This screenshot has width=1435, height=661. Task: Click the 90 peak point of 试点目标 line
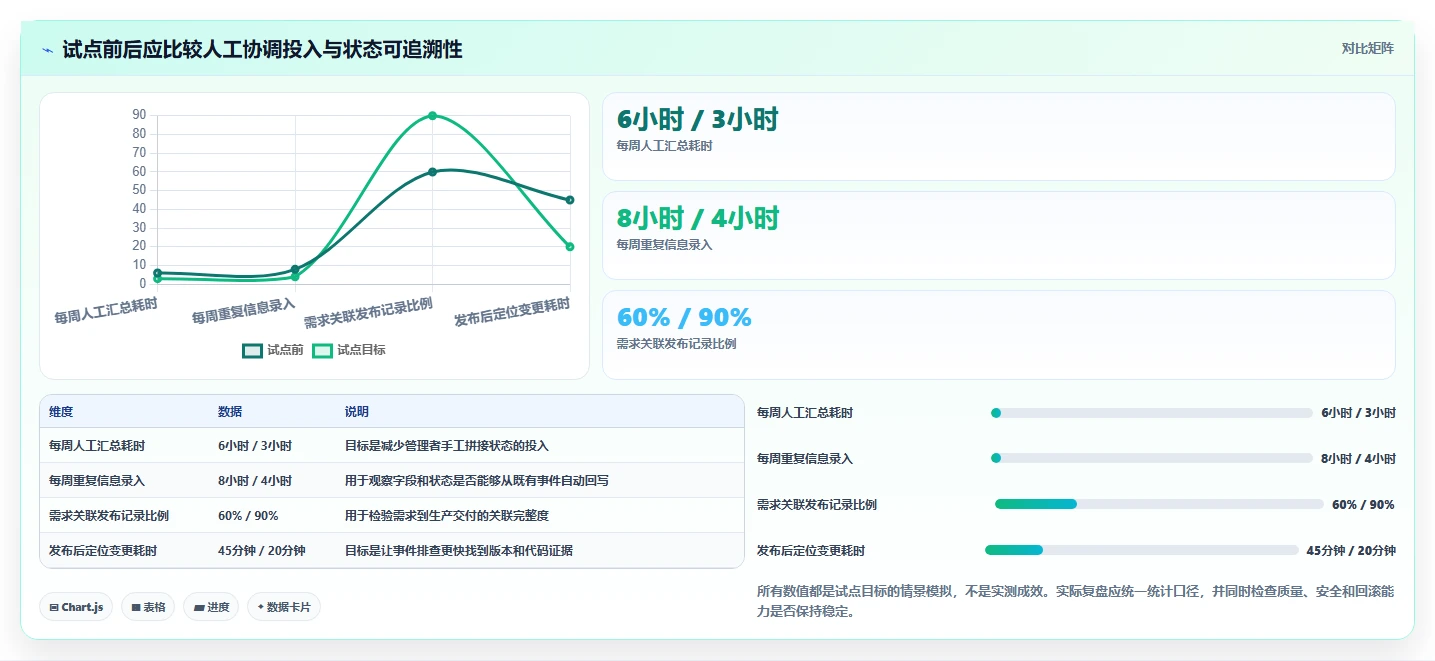tap(432, 115)
